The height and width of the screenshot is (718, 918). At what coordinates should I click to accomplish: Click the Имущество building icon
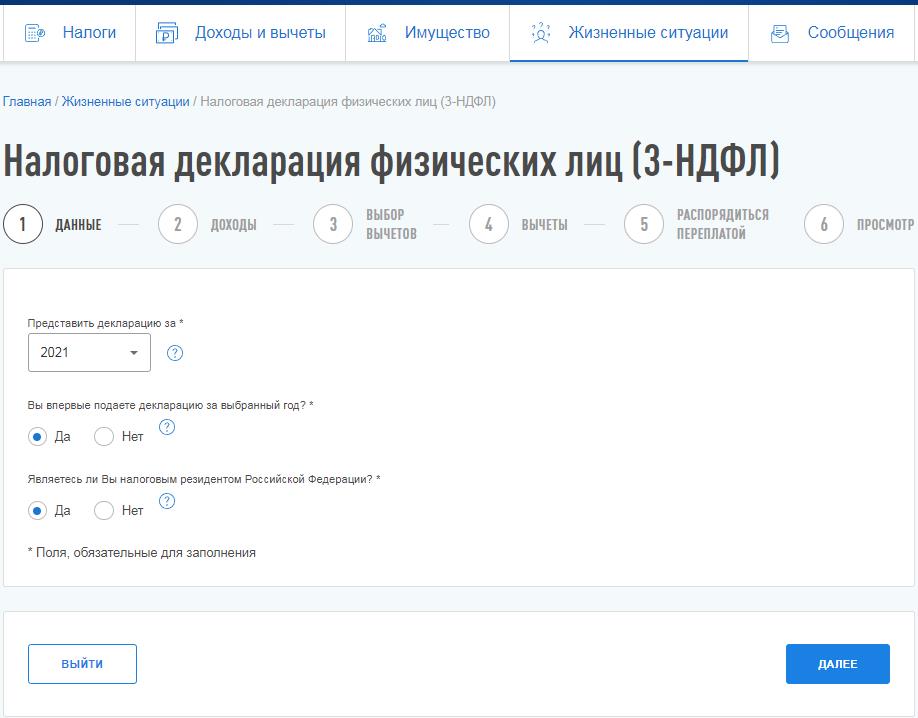pyautogui.click(x=377, y=33)
